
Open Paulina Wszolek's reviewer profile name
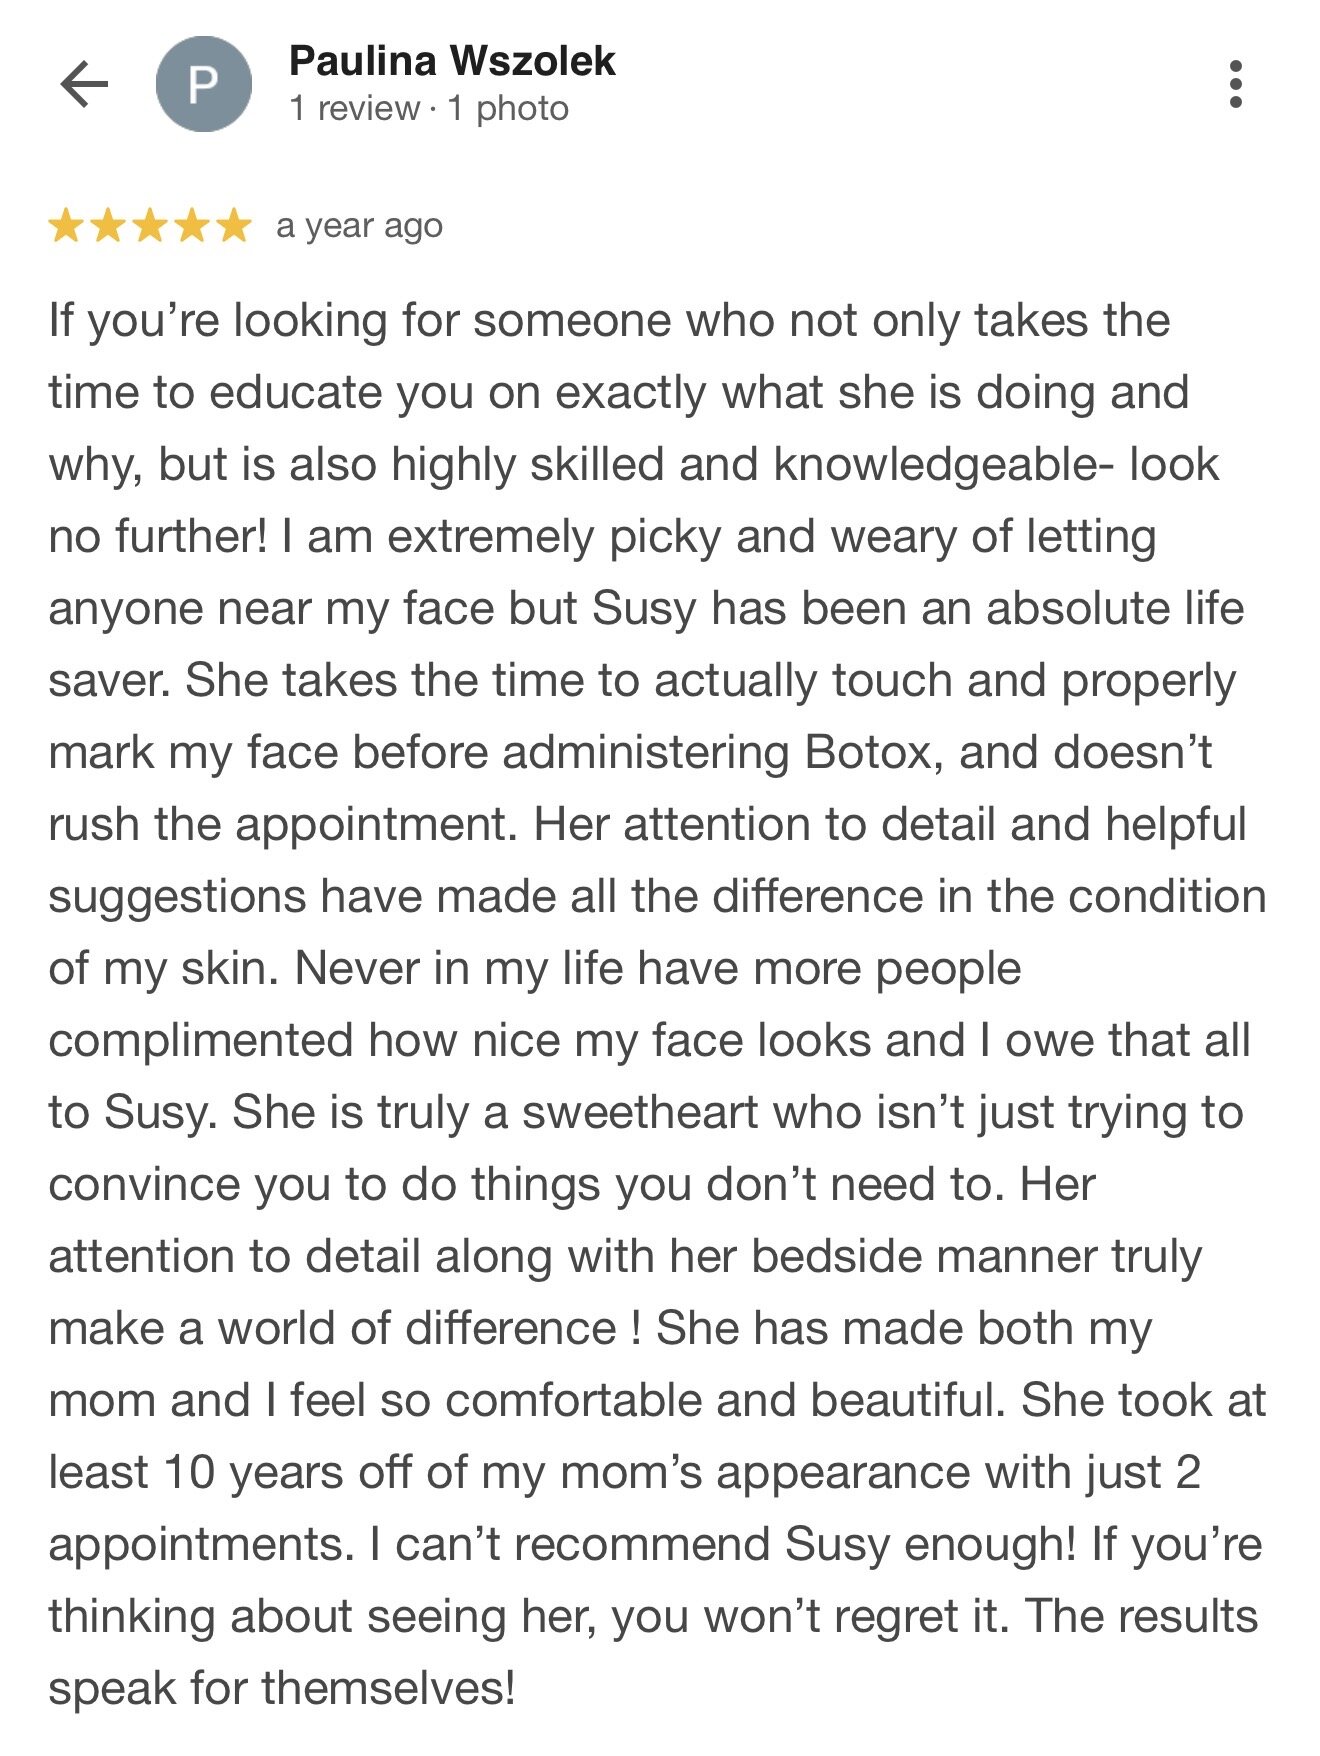[452, 62]
